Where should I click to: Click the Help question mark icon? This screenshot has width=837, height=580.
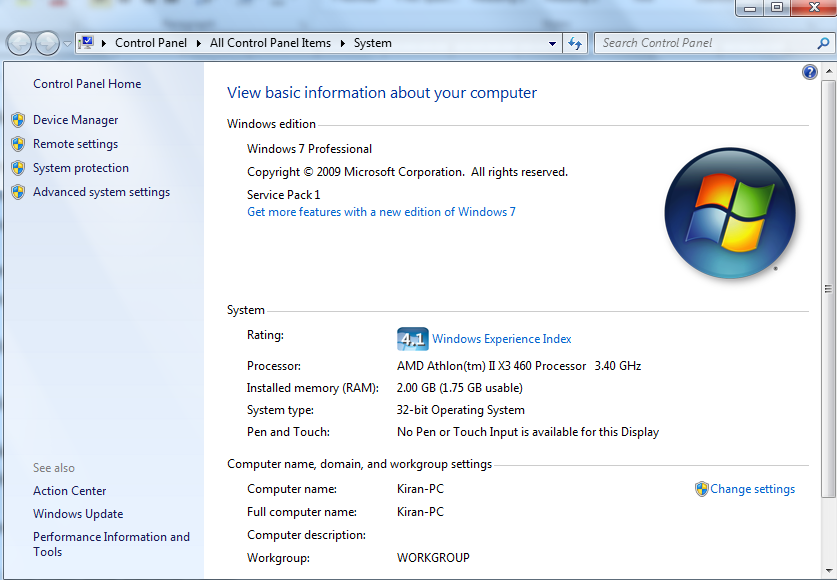click(x=809, y=72)
